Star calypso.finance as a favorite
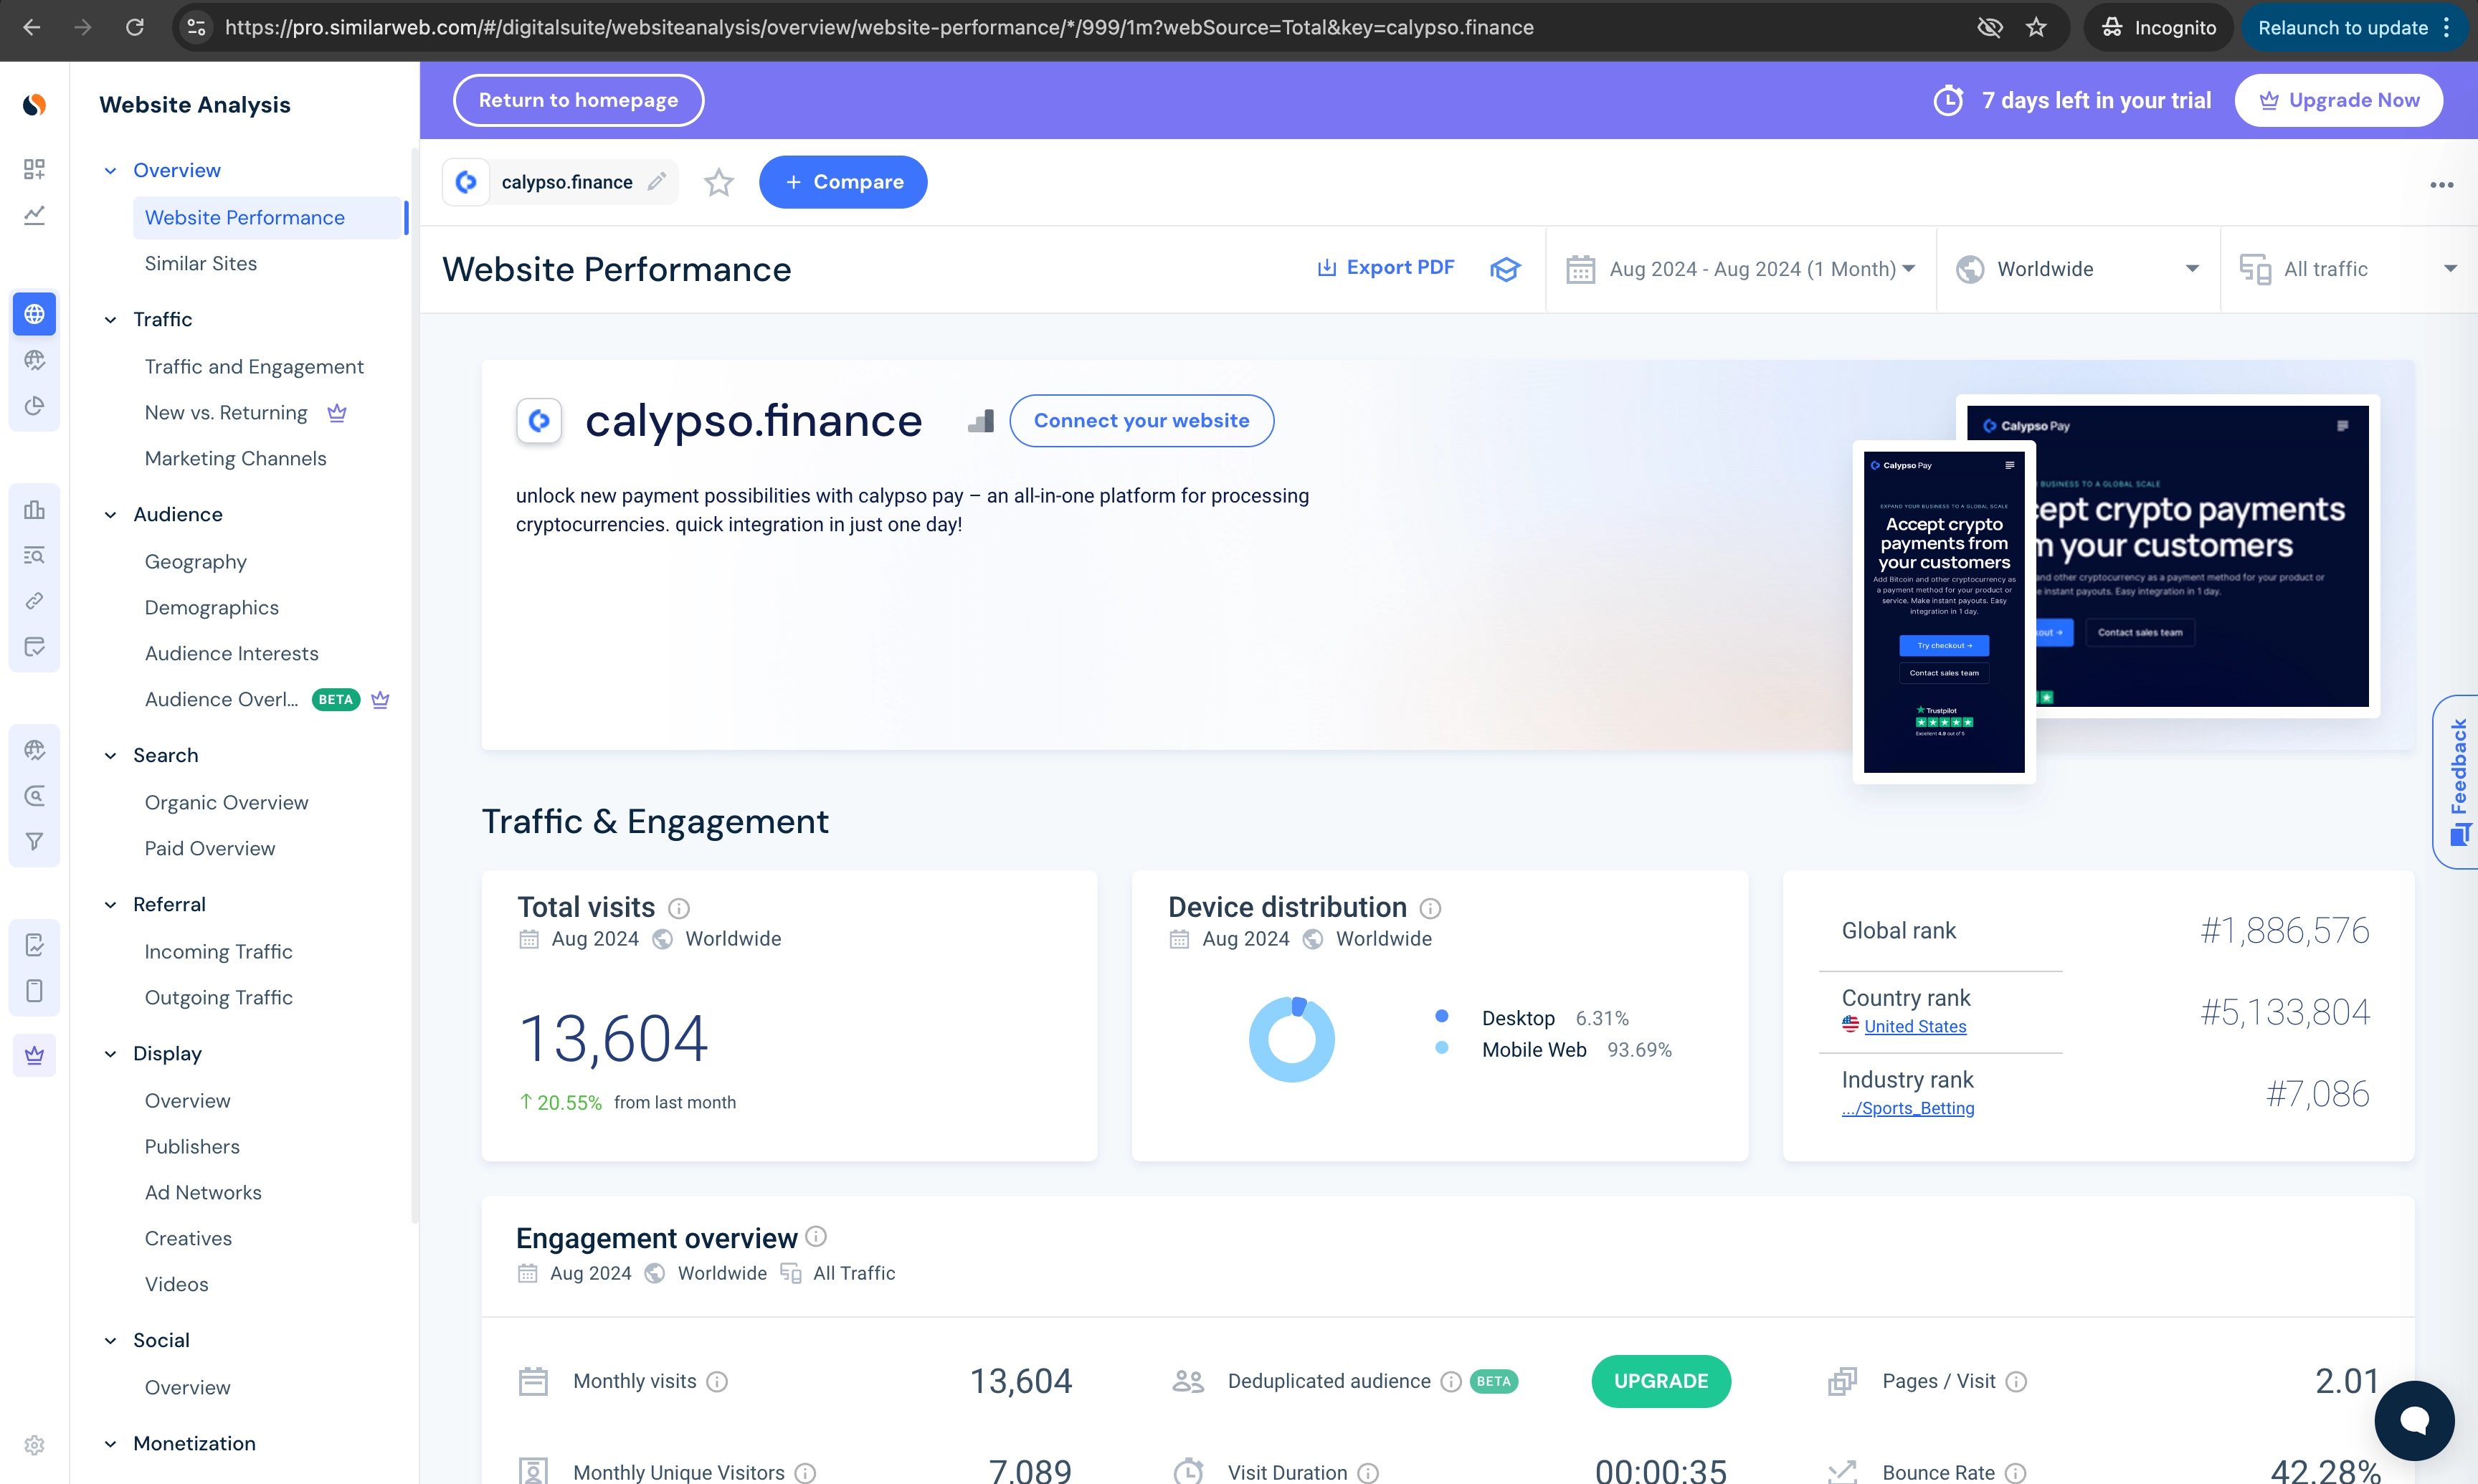 (x=718, y=182)
